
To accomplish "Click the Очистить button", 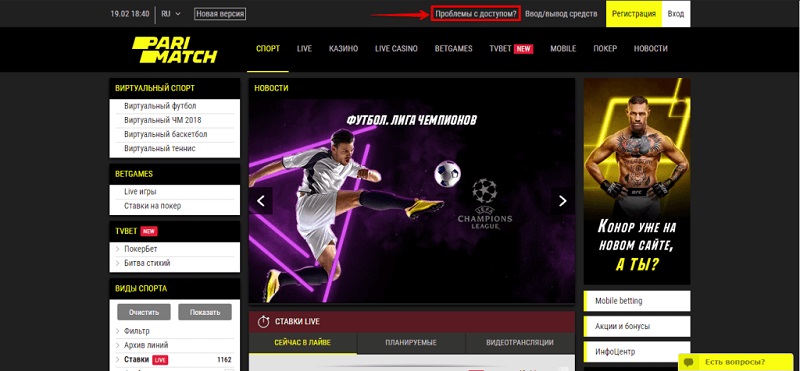I will 144,312.
